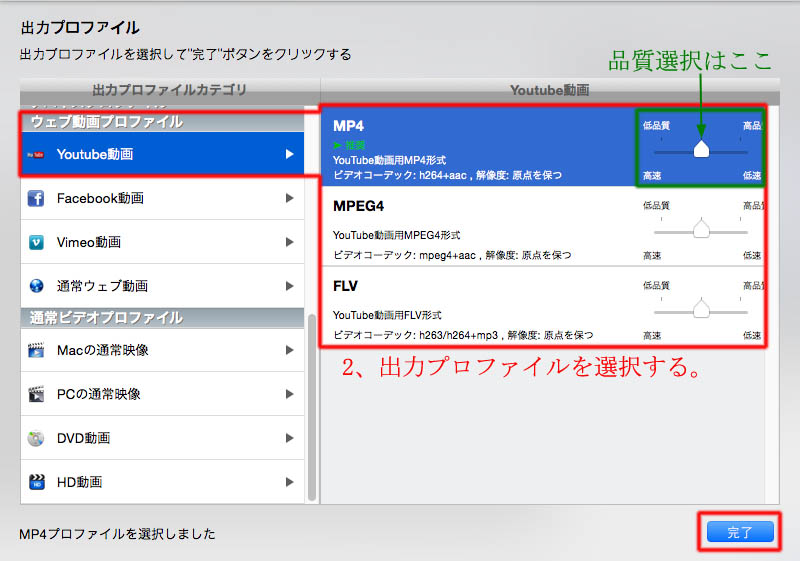Click the Youtube動画 column header
This screenshot has height=561, width=800.
tap(549, 90)
